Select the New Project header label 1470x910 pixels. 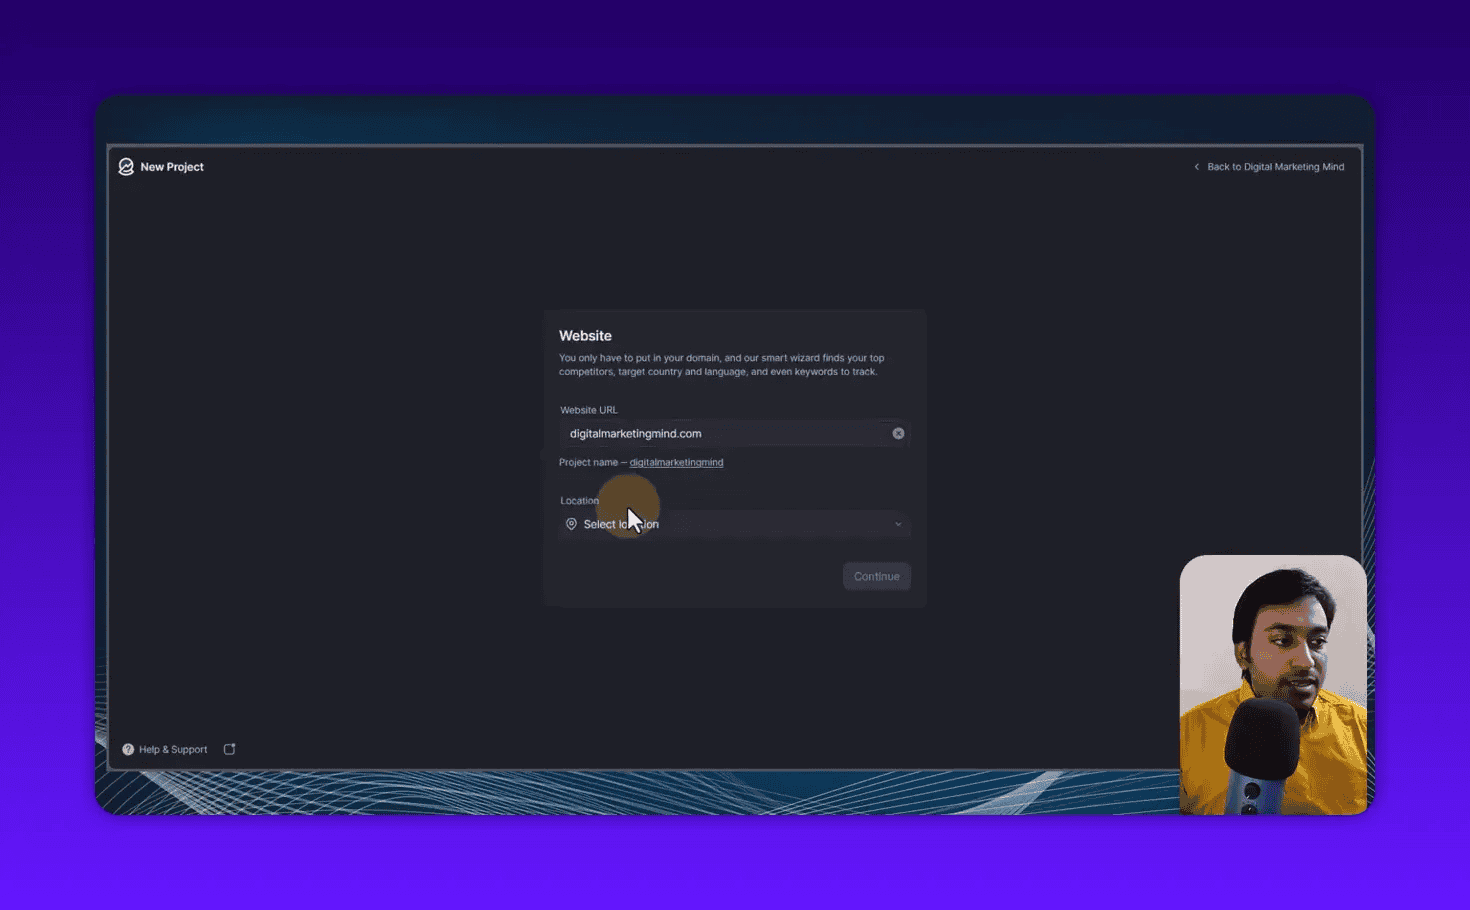(x=171, y=166)
